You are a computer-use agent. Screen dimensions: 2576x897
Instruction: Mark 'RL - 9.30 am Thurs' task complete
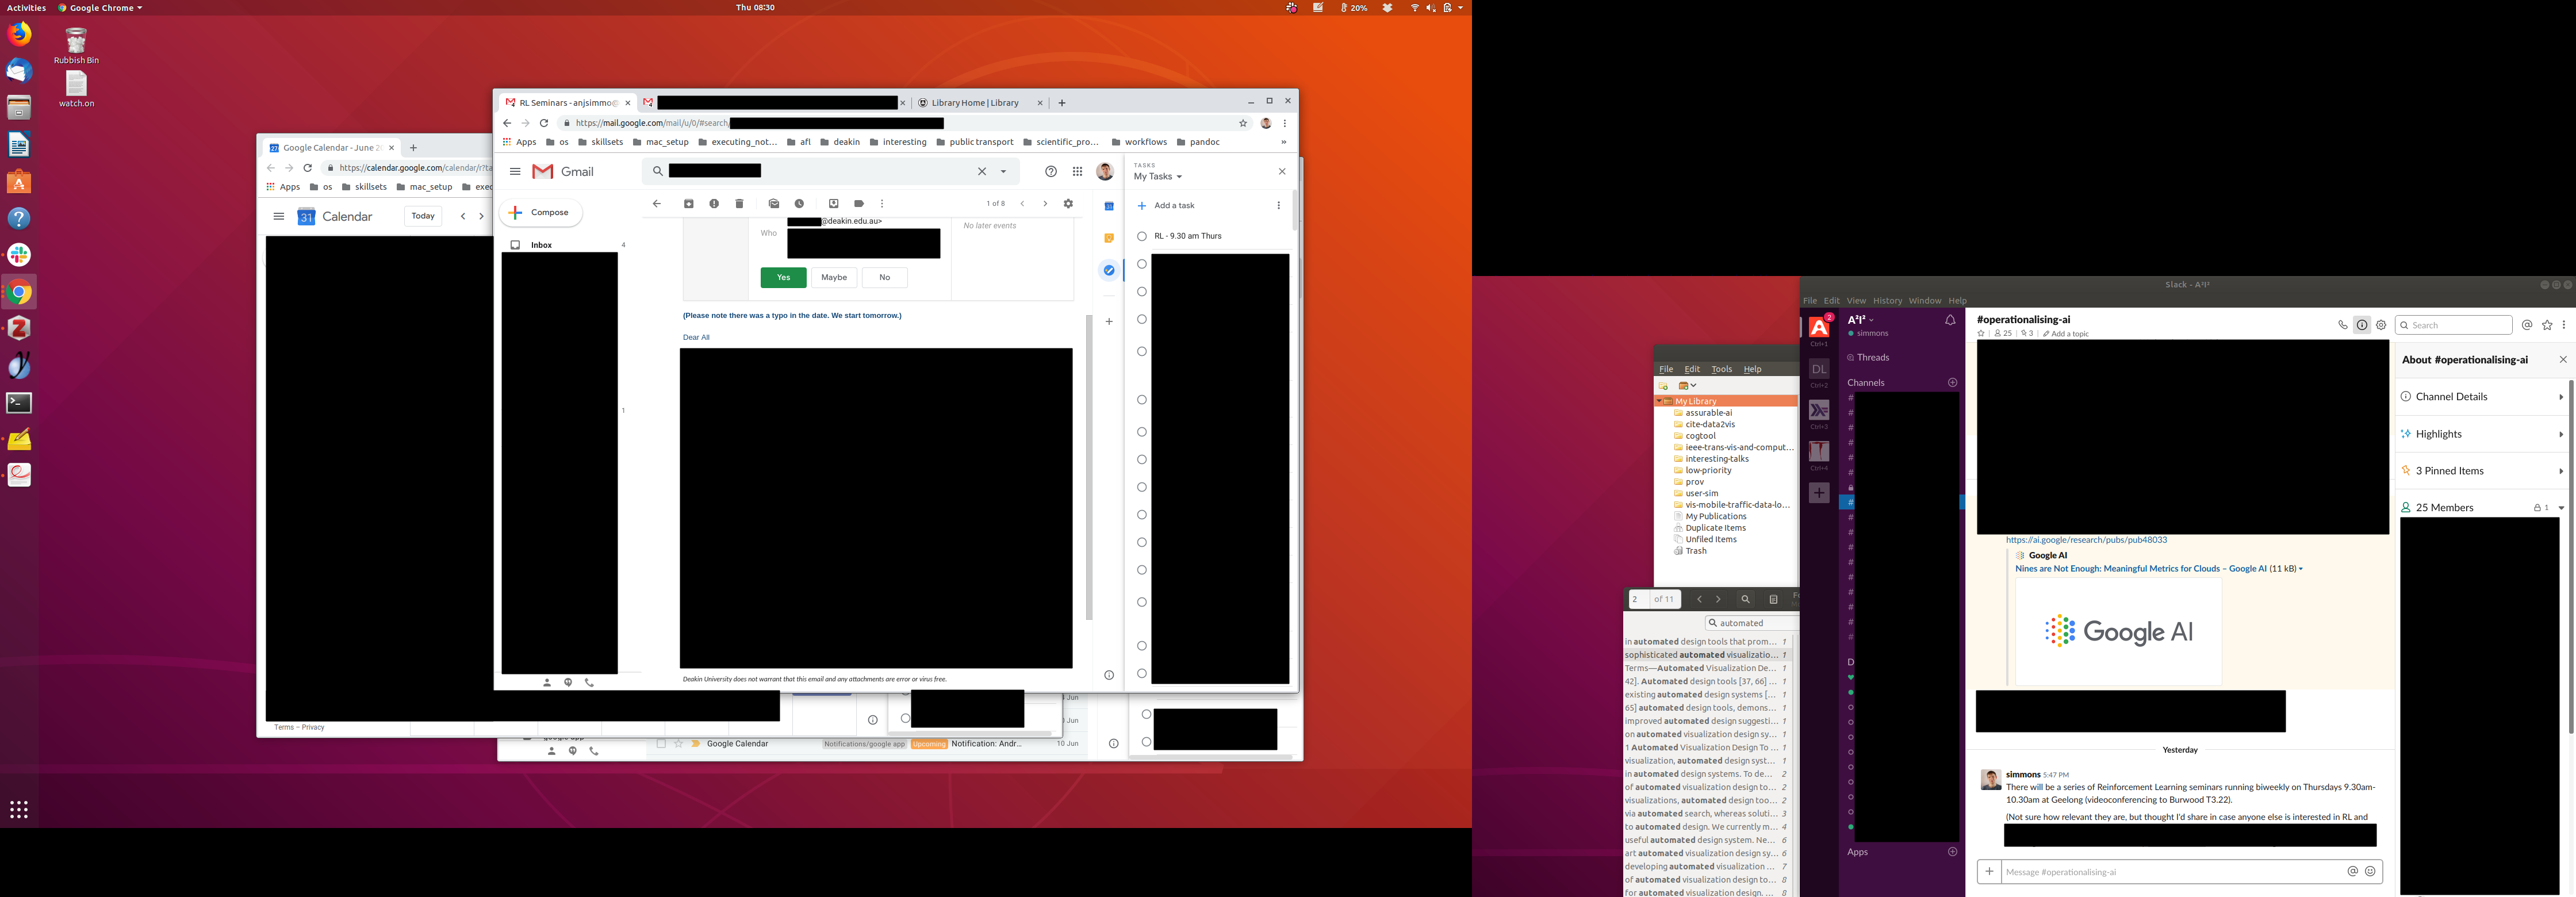[1142, 236]
